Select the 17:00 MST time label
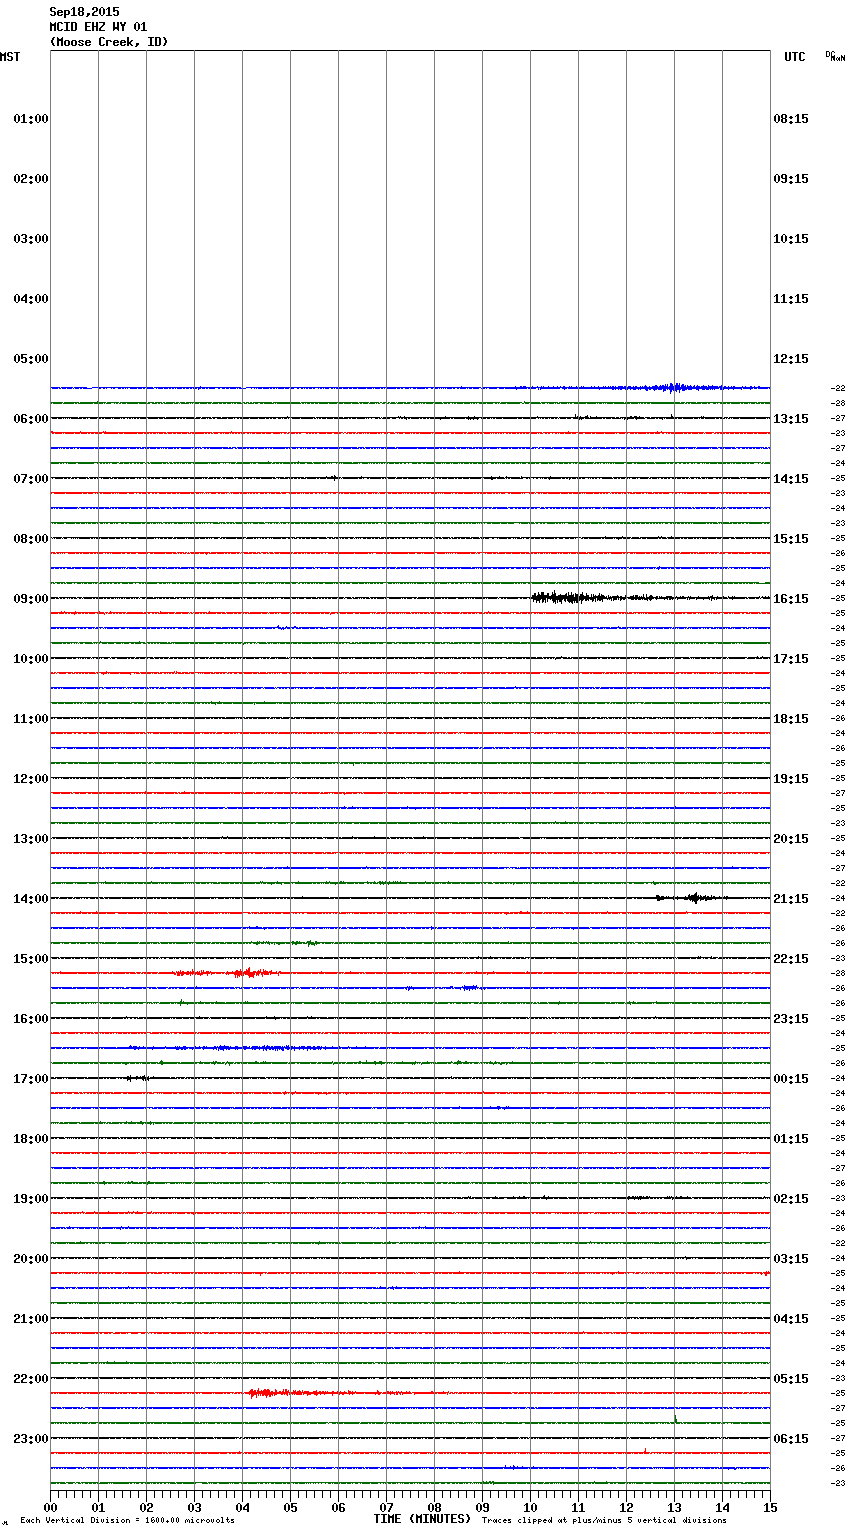The width and height of the screenshot is (850, 1534). pos(31,1079)
